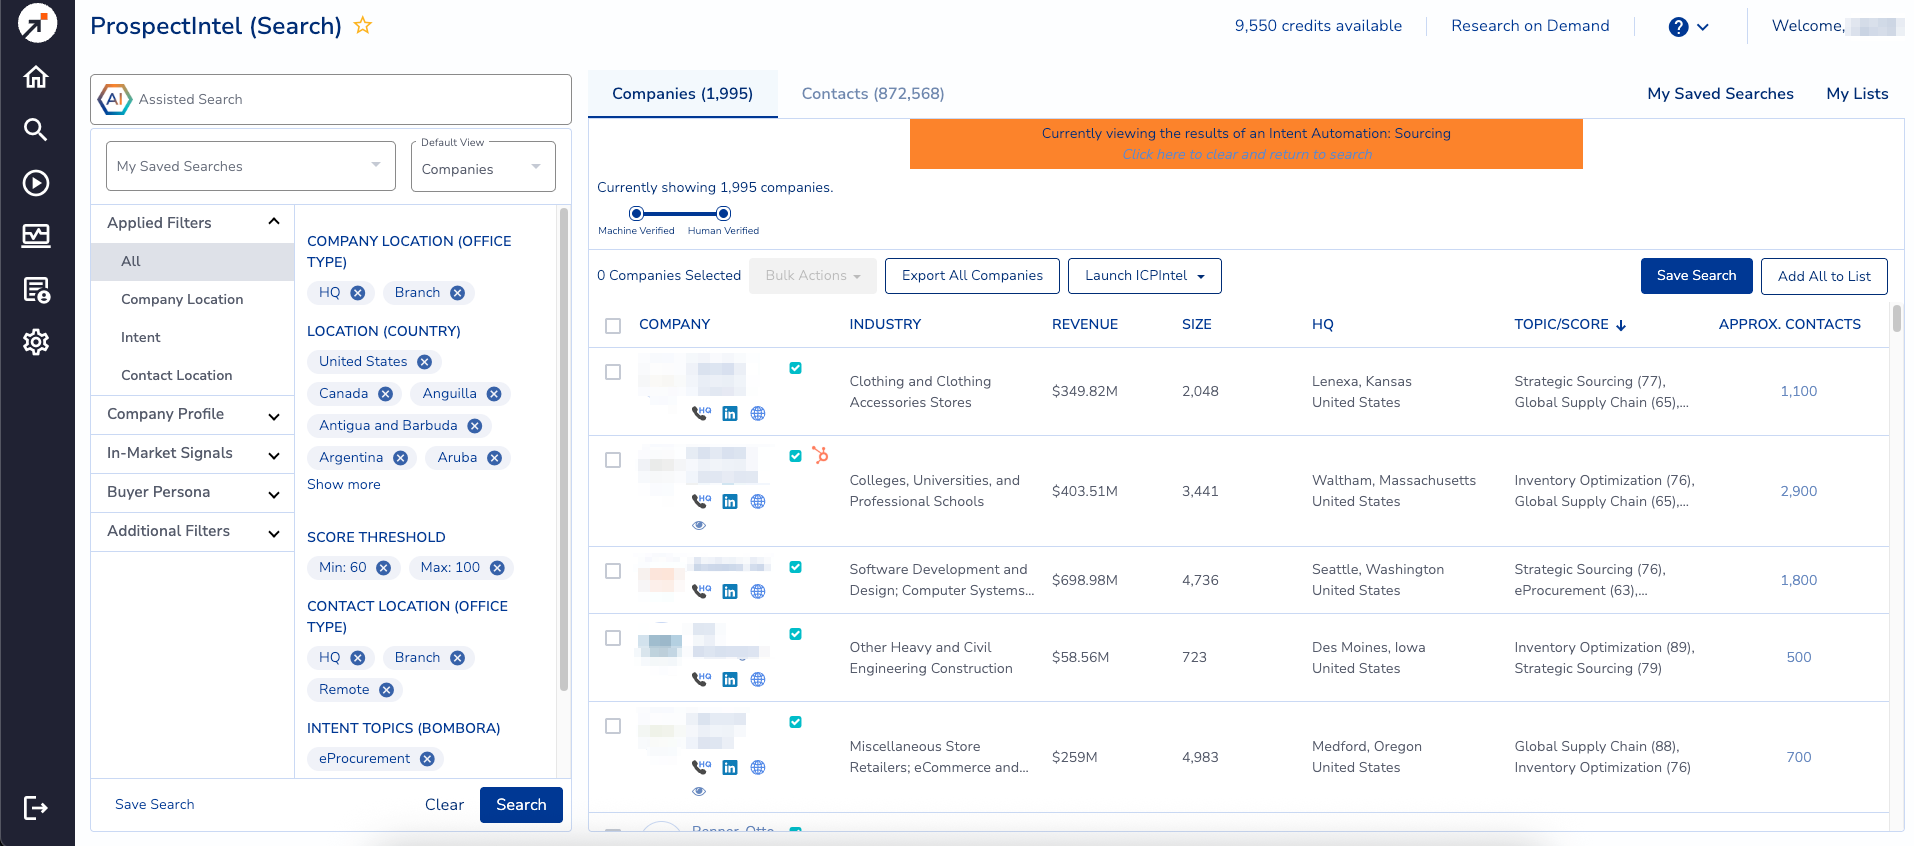Open the analytics chart icon in sidebar
The height and width of the screenshot is (846, 1914).
(x=36, y=236)
